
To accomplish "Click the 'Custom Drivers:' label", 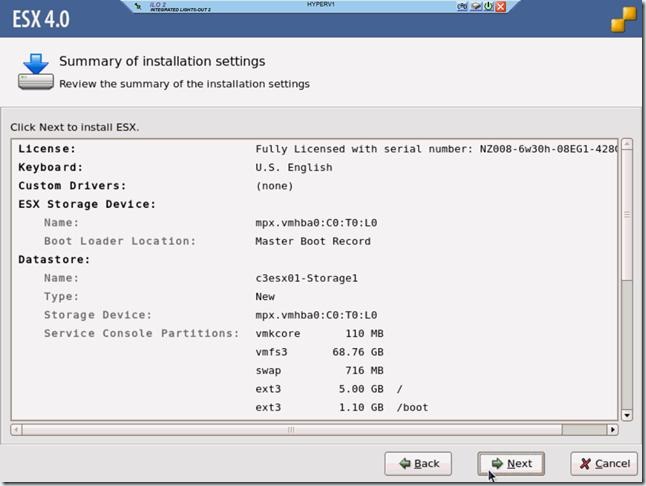I will 72,186.
